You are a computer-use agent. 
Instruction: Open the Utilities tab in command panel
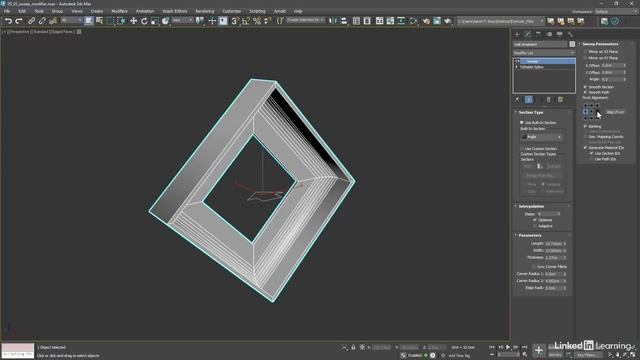[570, 34]
